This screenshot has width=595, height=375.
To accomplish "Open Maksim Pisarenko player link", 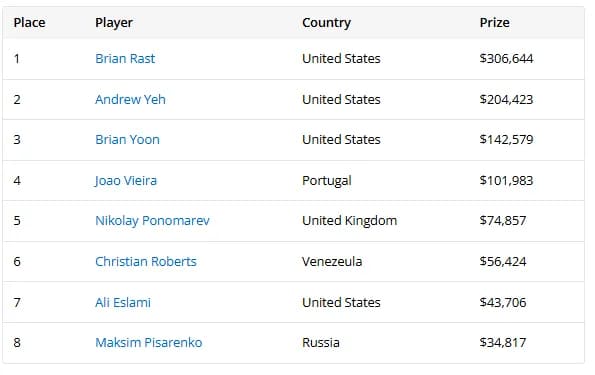I will point(148,343).
